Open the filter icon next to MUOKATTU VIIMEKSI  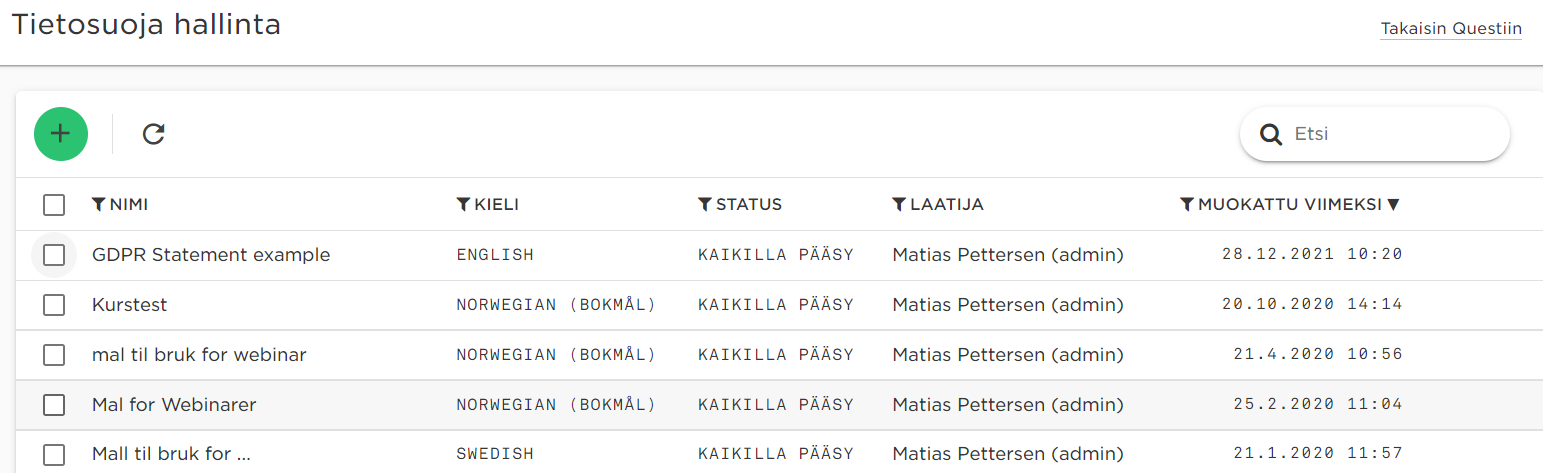pos(1187,204)
